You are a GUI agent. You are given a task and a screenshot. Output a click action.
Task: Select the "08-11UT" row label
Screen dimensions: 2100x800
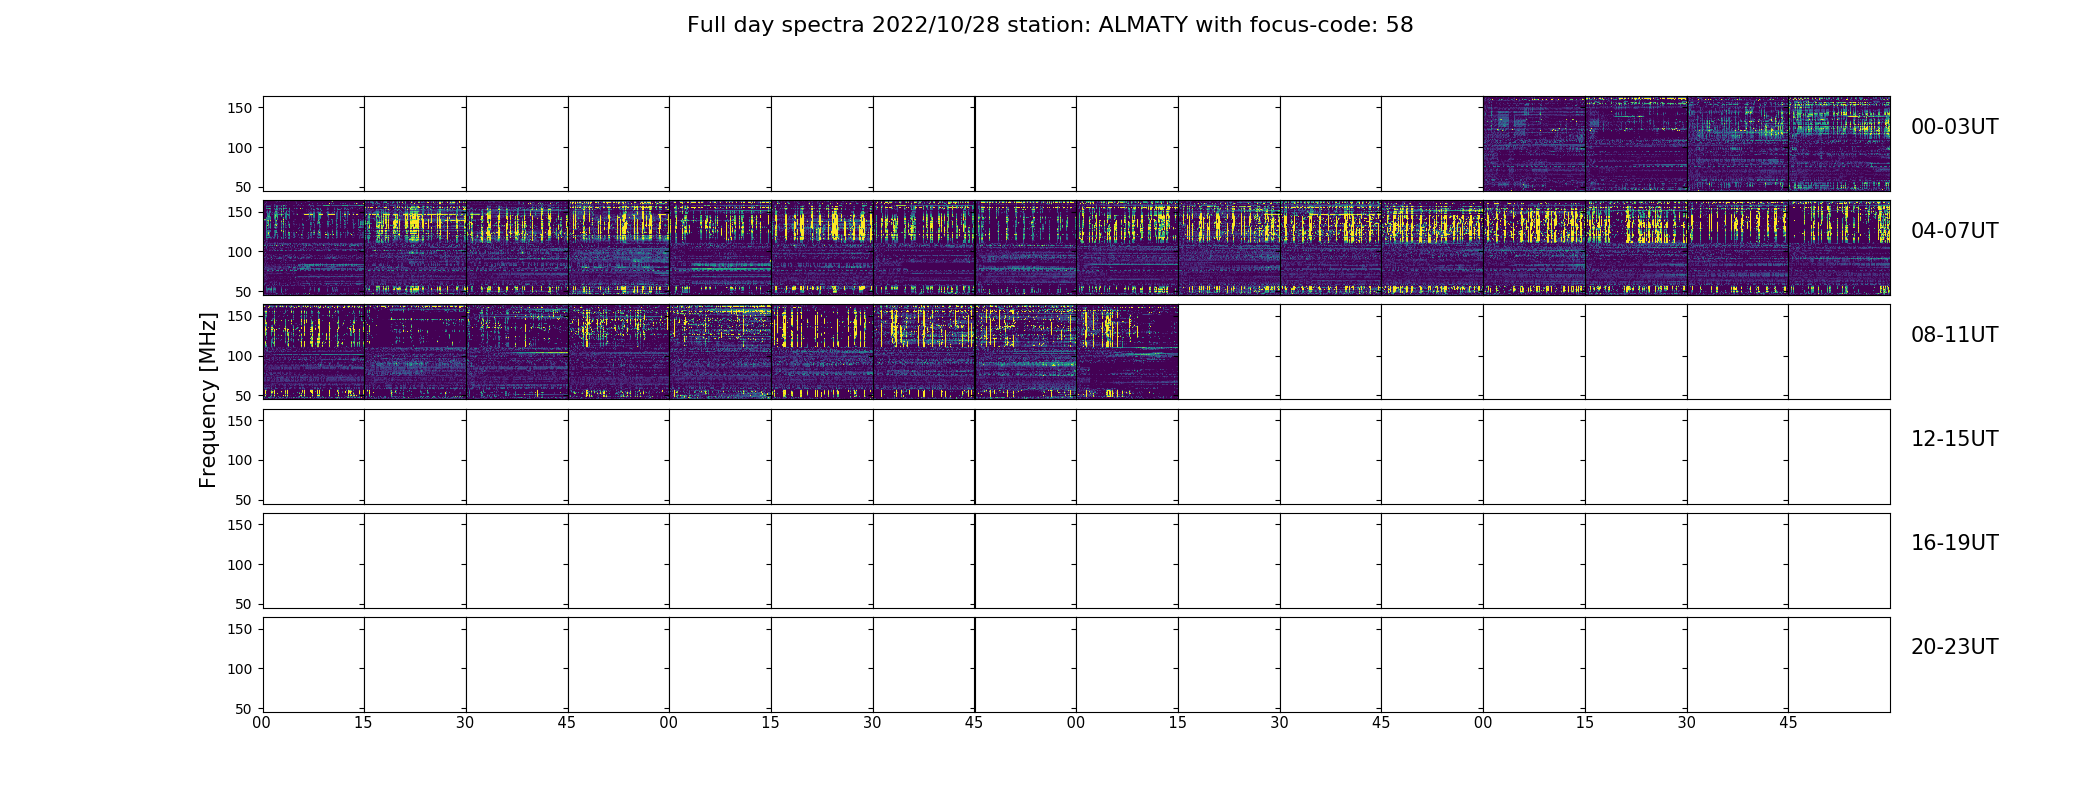[1954, 335]
